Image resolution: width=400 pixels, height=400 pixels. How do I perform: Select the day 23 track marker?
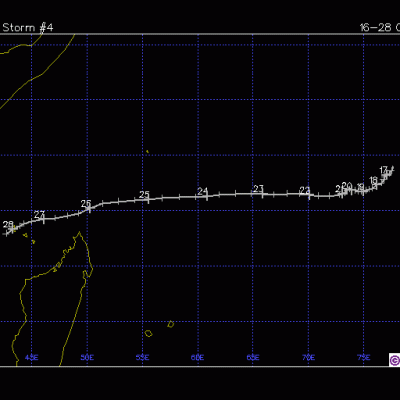(258, 189)
